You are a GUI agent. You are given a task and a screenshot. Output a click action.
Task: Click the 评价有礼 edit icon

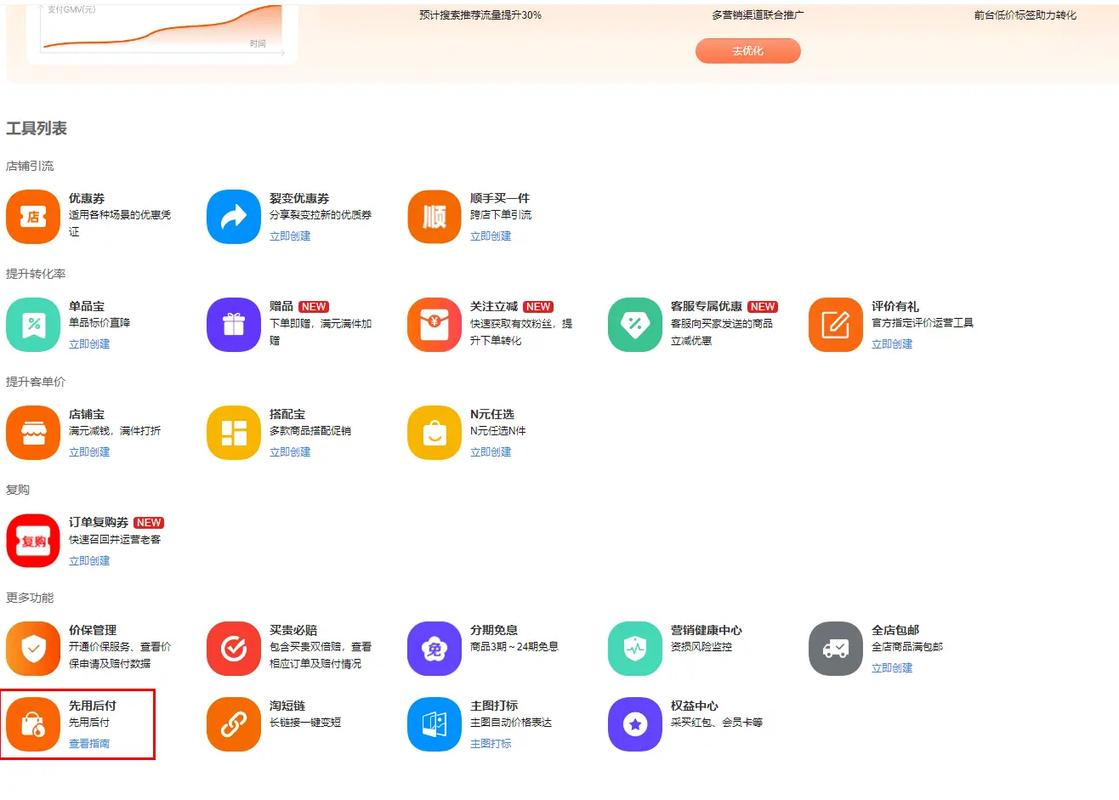click(x=836, y=325)
